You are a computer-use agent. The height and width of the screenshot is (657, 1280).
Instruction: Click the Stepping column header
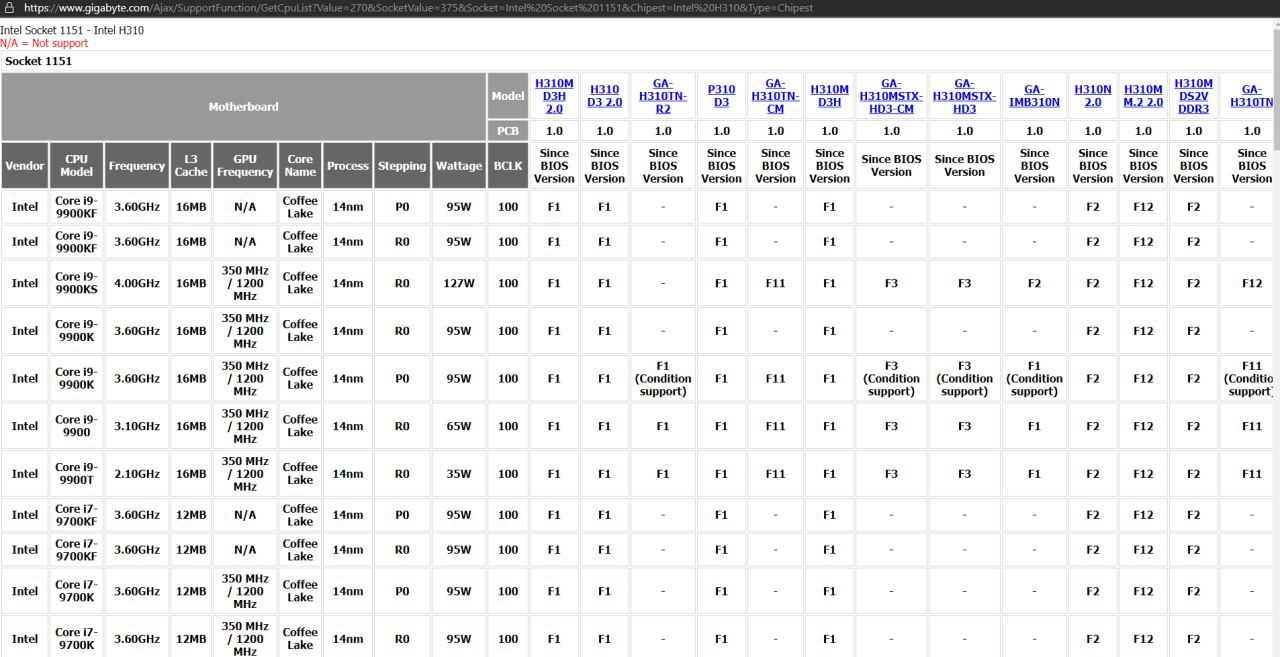[402, 166]
